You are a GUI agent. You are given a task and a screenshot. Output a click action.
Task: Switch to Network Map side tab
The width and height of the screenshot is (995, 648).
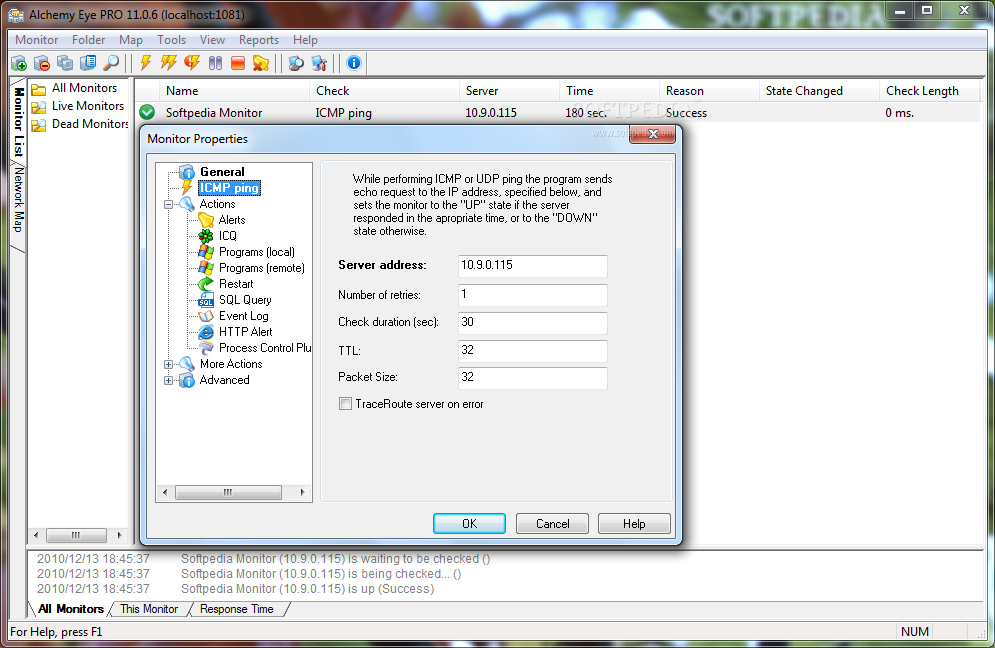(19, 199)
